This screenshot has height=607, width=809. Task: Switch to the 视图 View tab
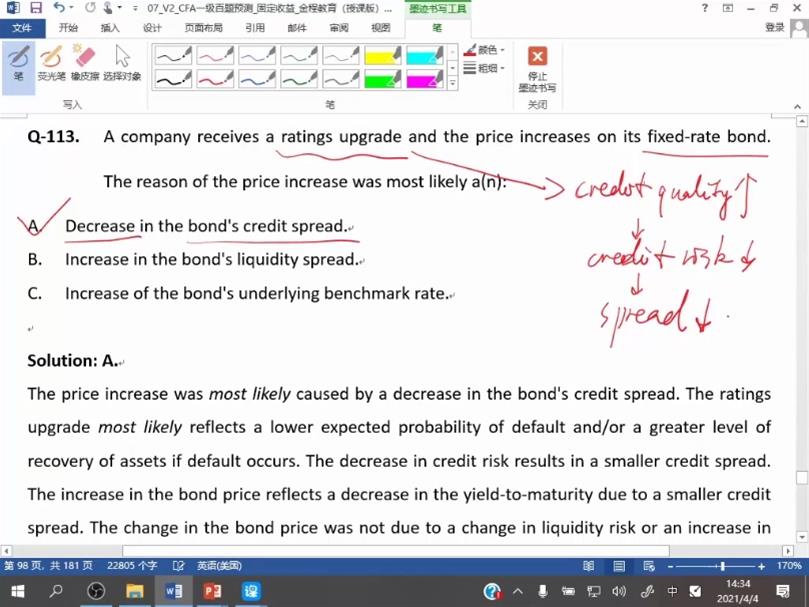coord(381,28)
